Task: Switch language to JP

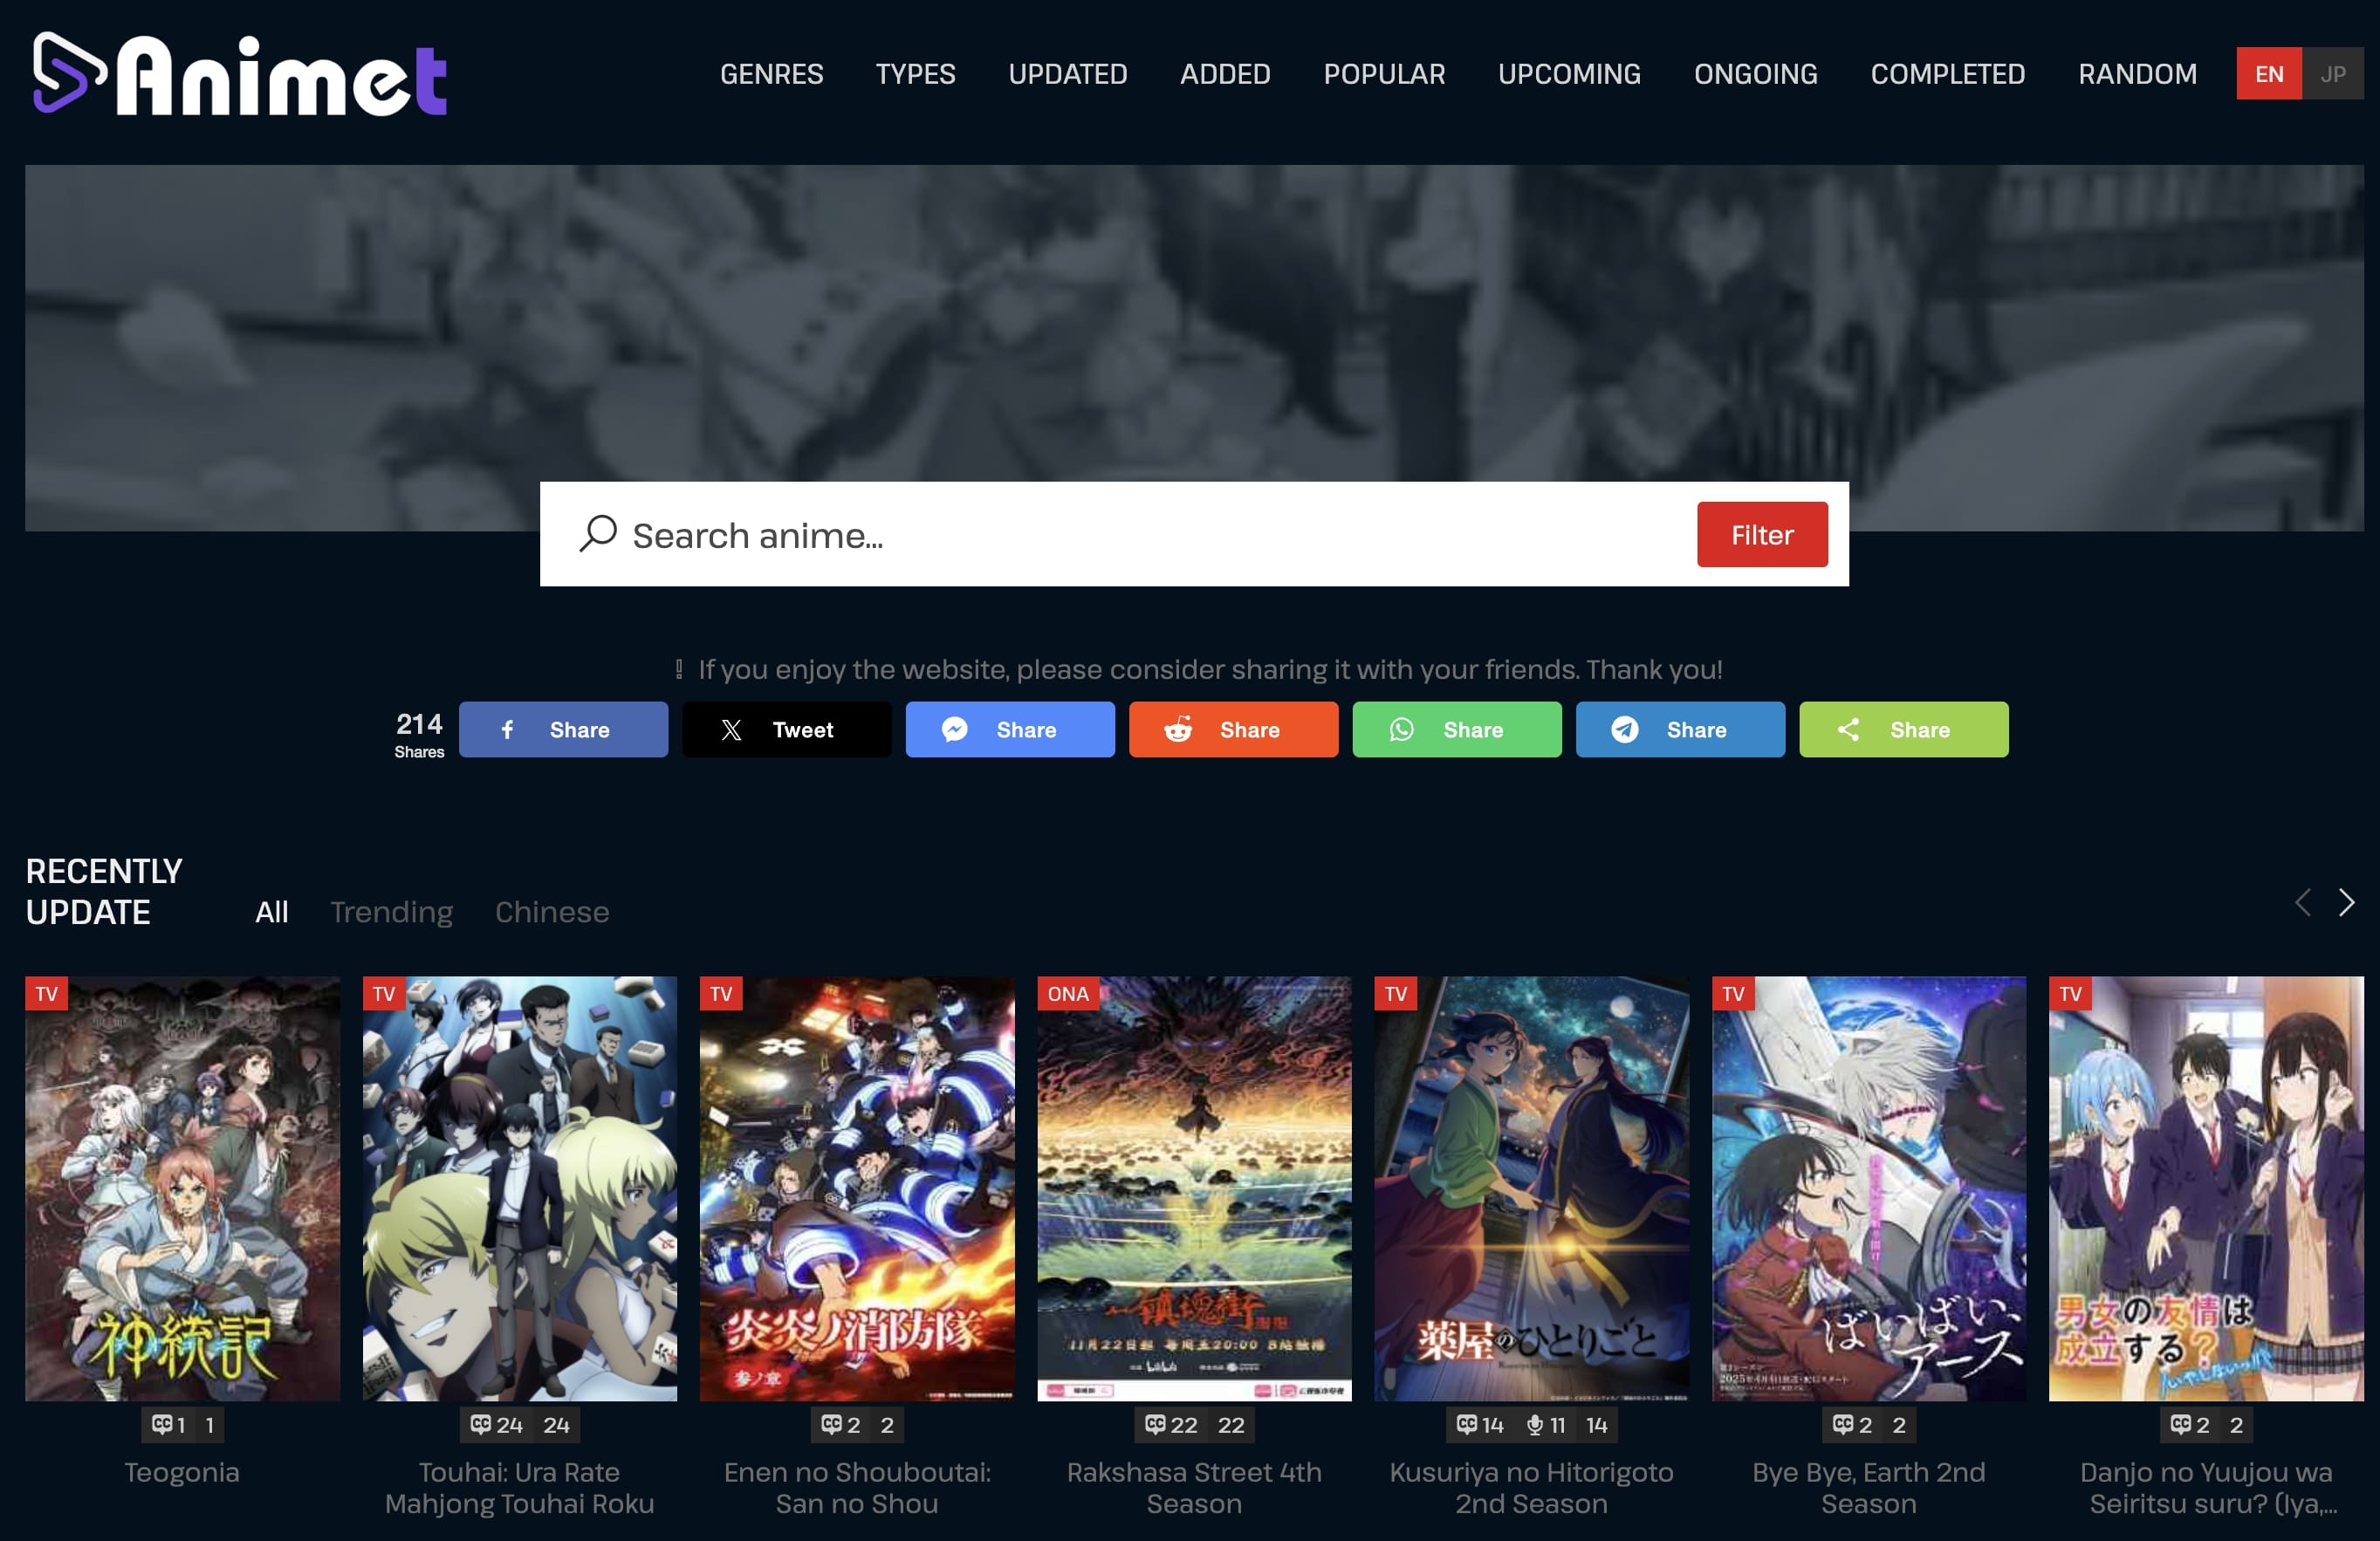Action: (x=2333, y=74)
